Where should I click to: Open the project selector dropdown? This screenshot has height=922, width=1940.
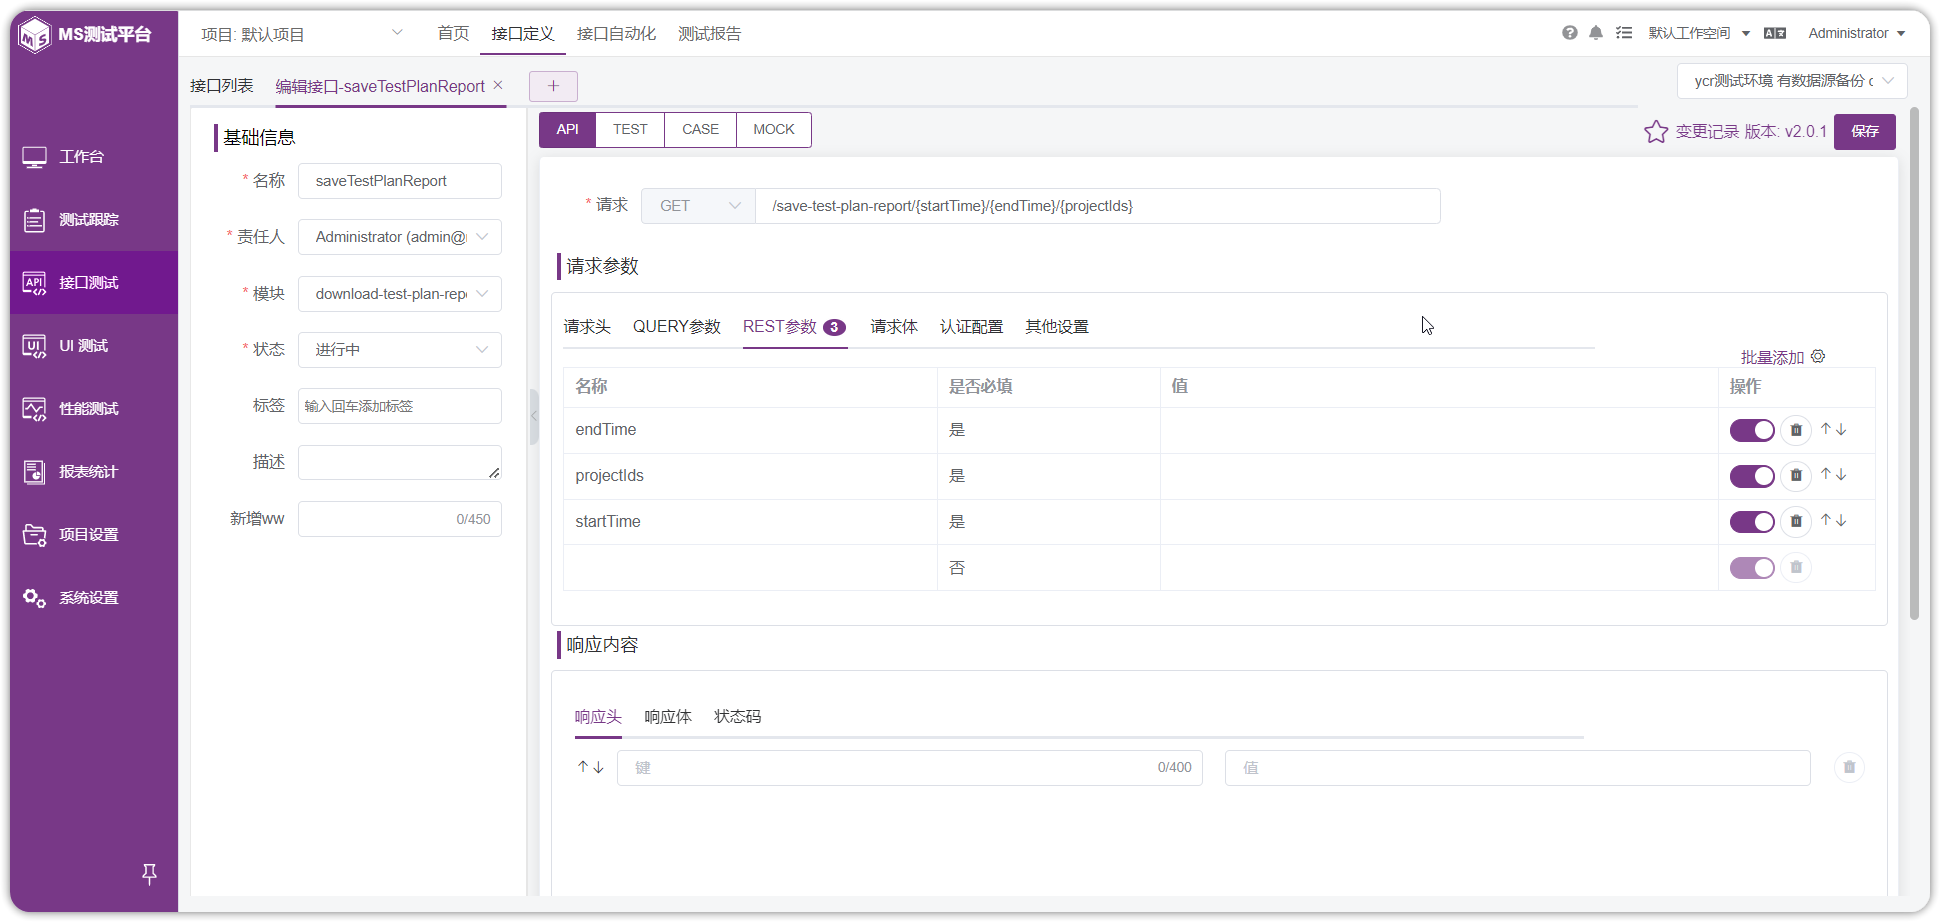[x=301, y=34]
